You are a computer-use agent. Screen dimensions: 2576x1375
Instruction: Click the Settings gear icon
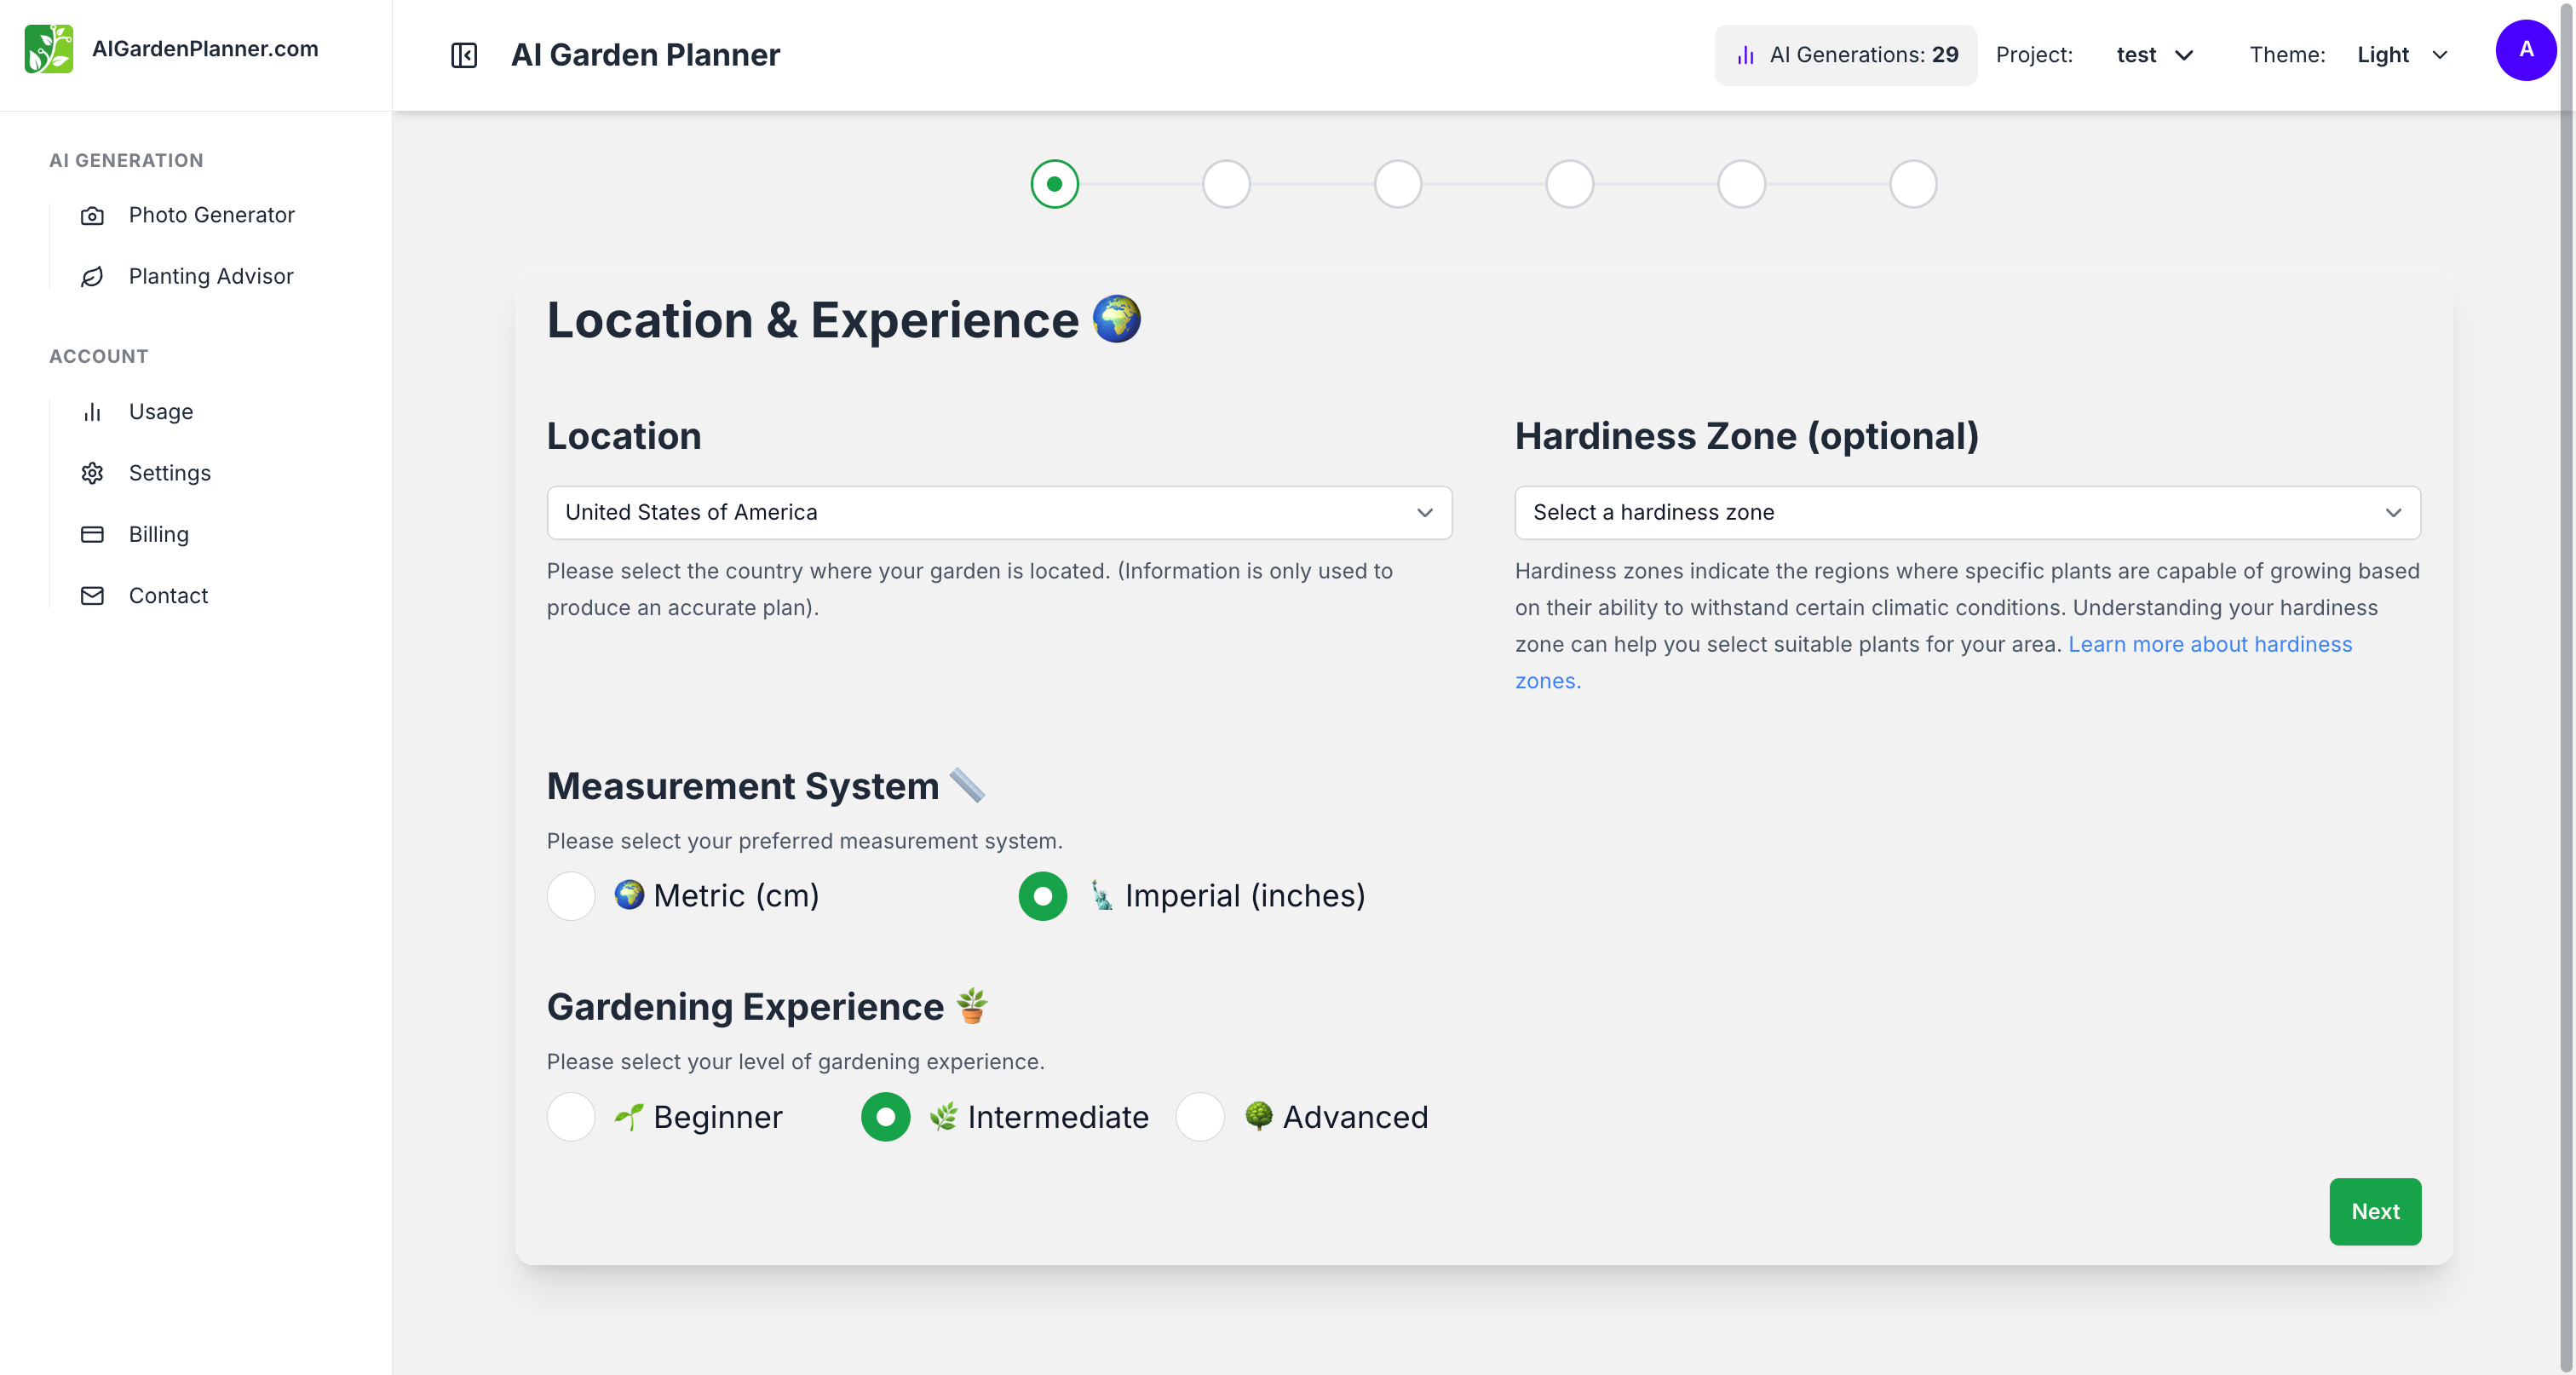click(x=92, y=474)
